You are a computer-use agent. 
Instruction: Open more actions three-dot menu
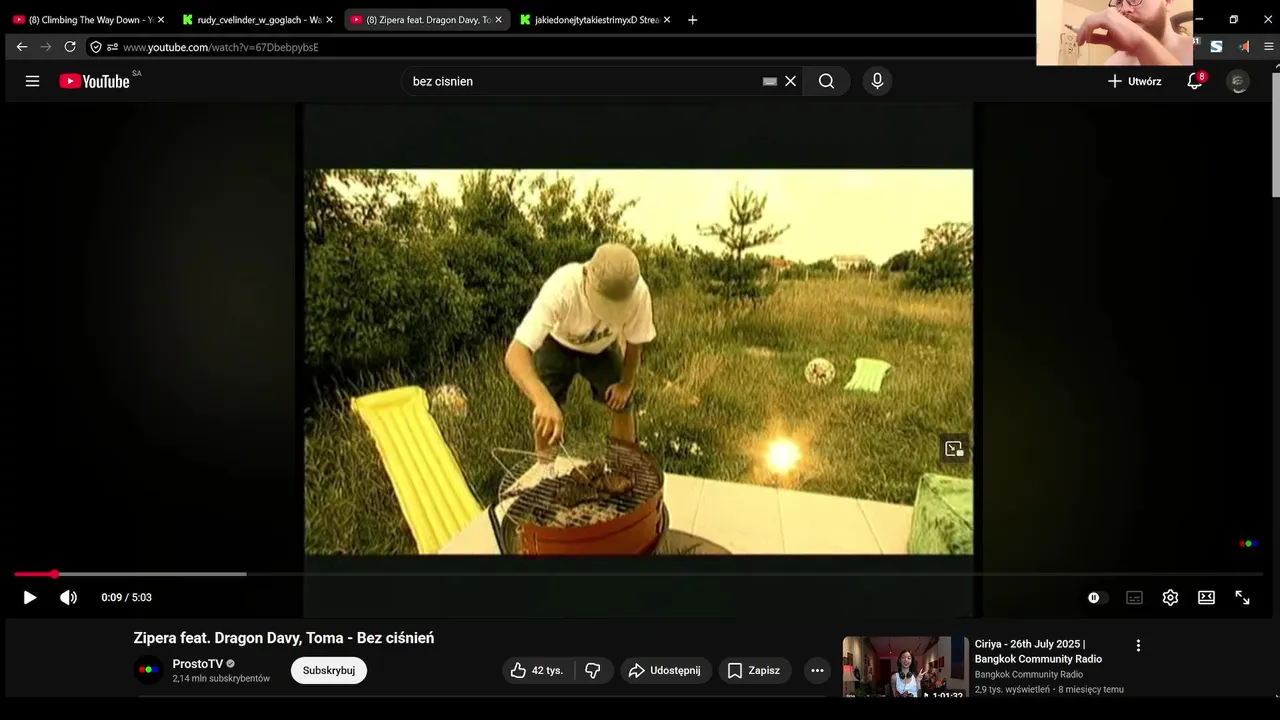tap(817, 670)
